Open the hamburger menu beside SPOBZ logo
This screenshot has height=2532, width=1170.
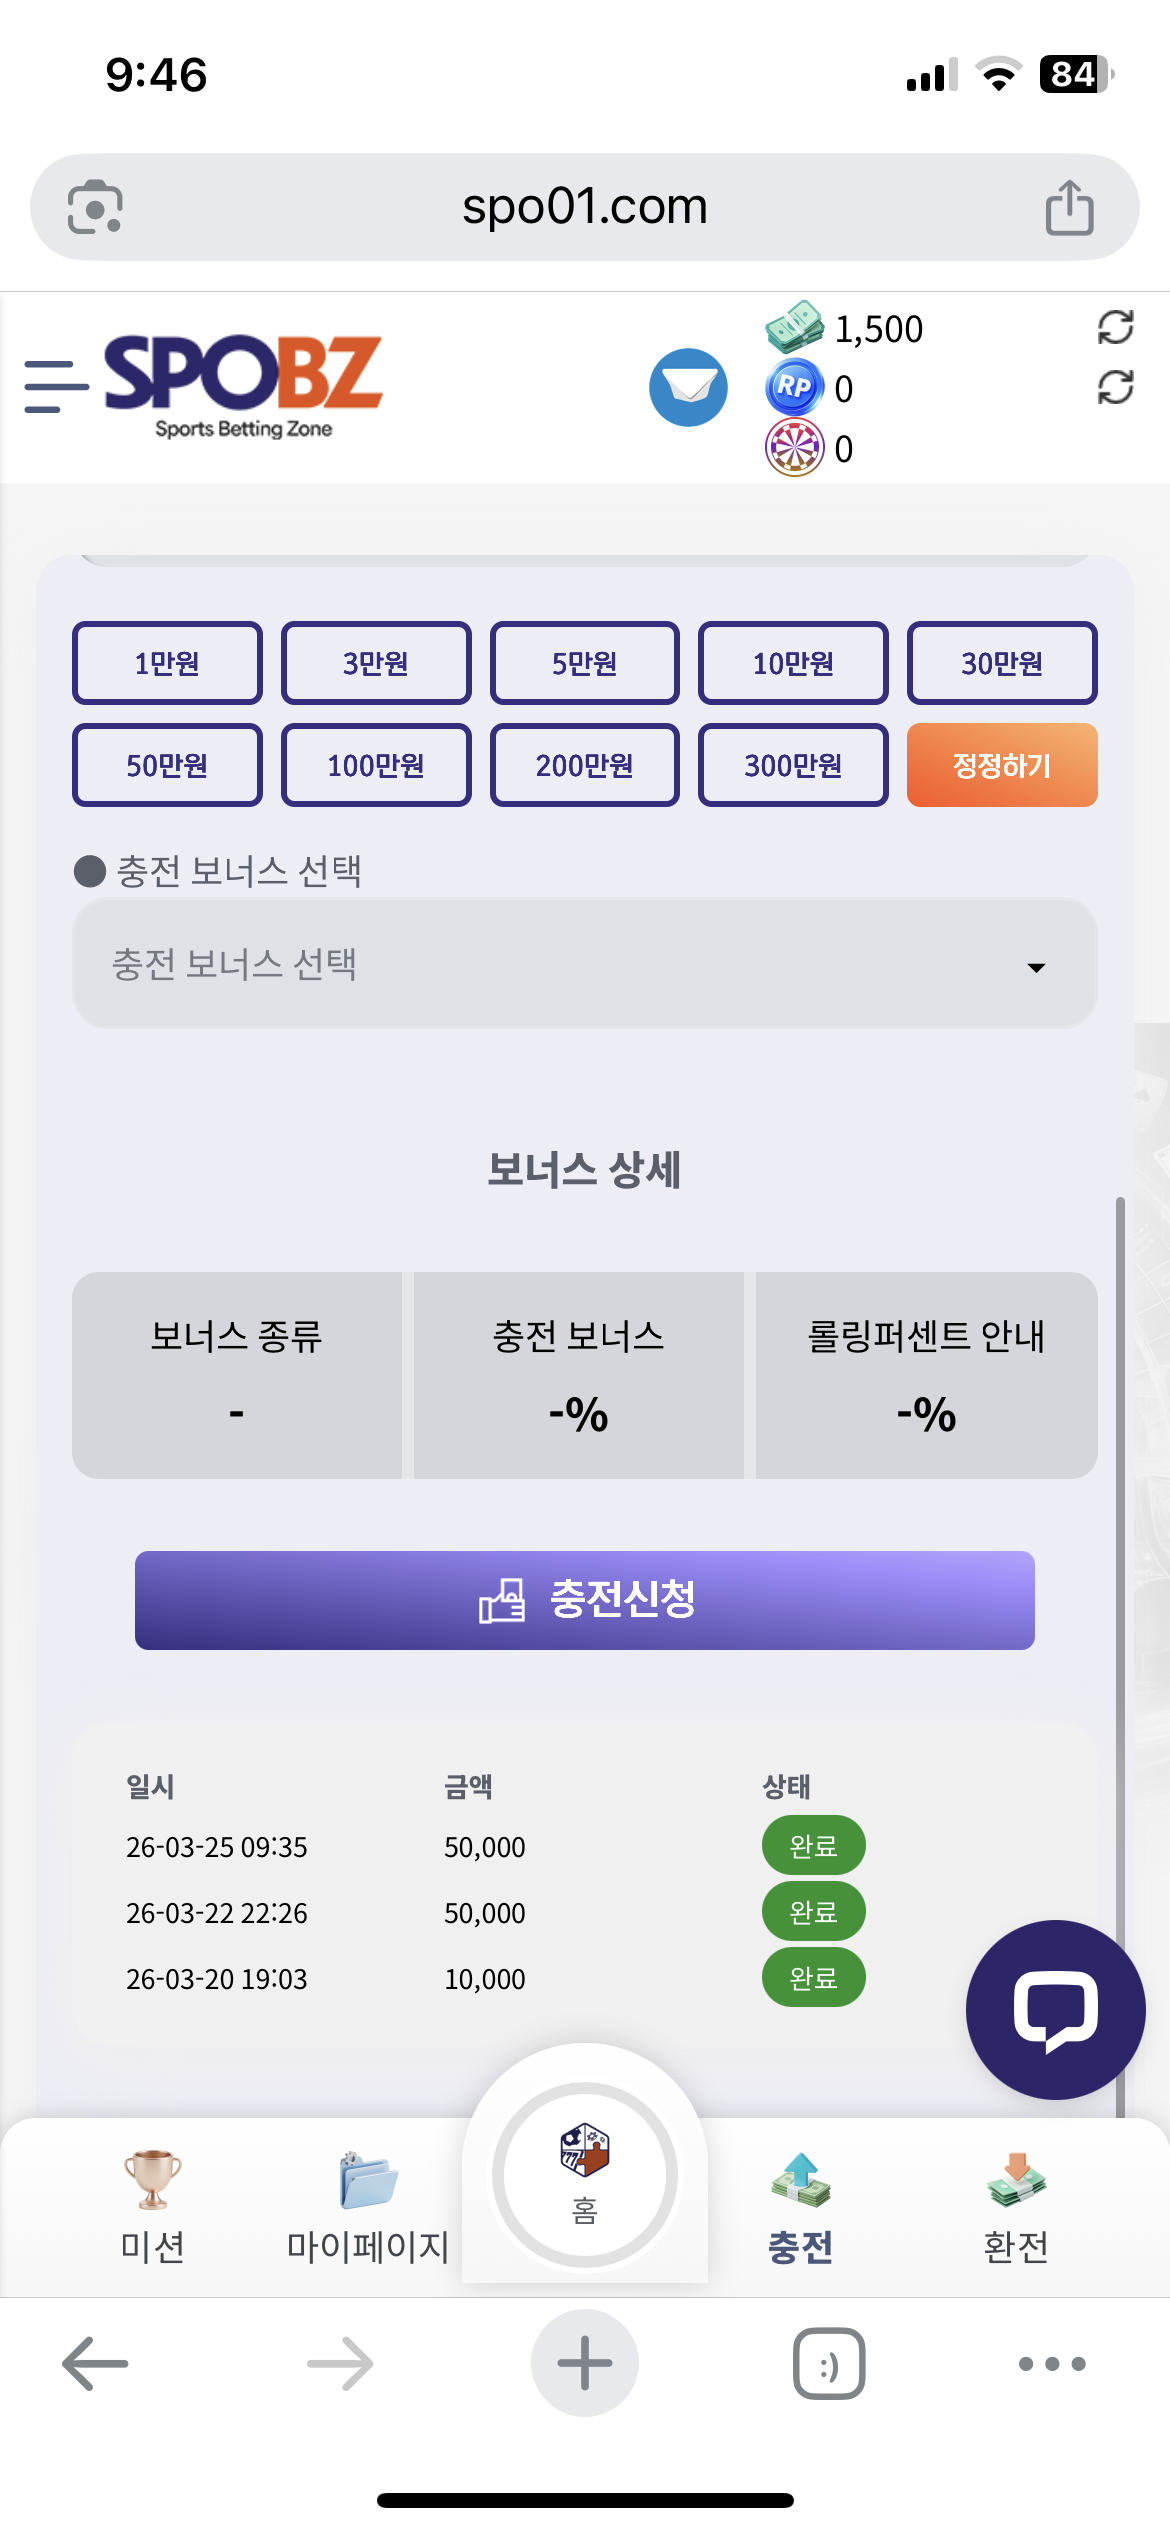click(x=56, y=387)
